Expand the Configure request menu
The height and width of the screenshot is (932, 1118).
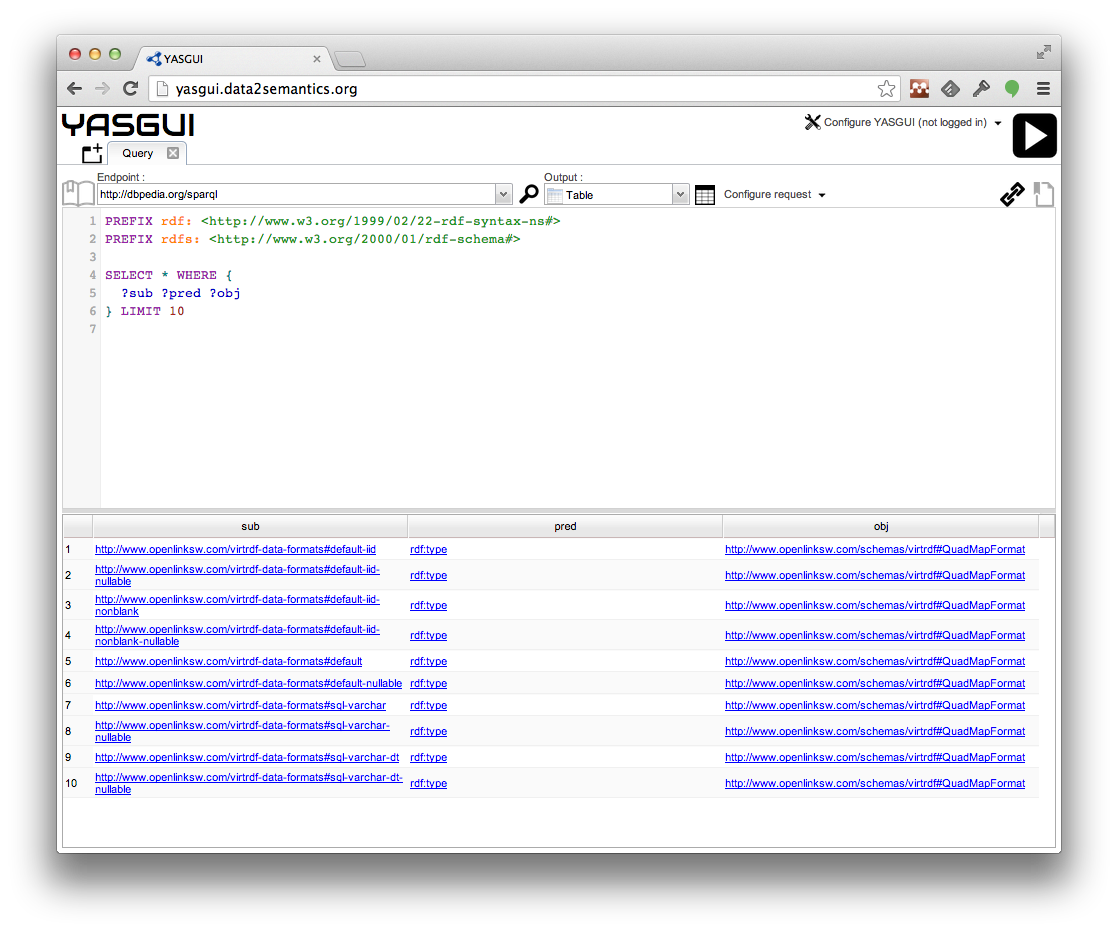[775, 195]
